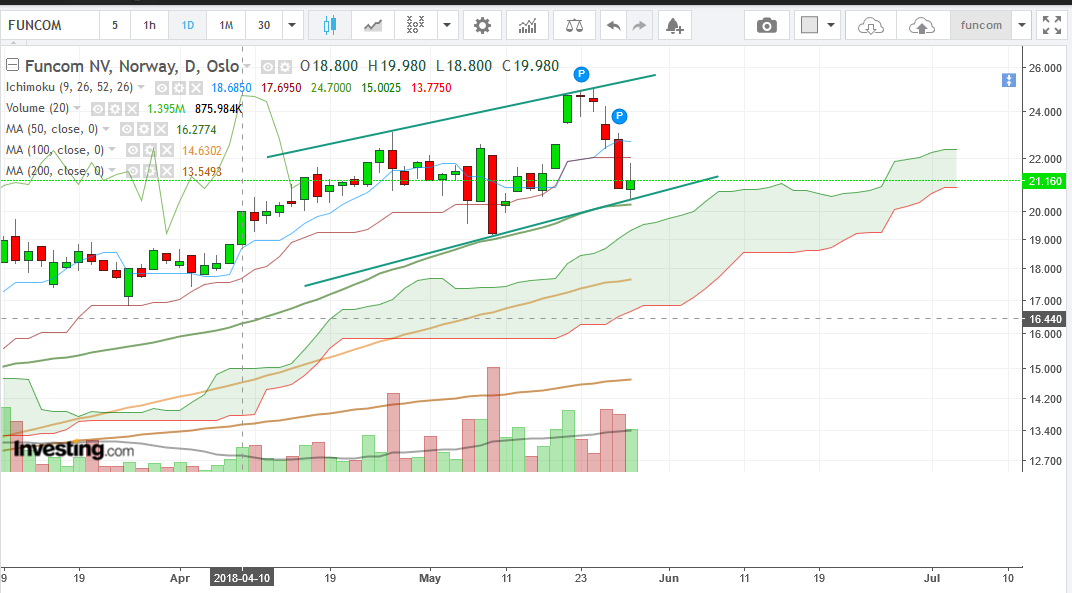
Task: Remove the MA 50 indicator
Action: (161, 129)
